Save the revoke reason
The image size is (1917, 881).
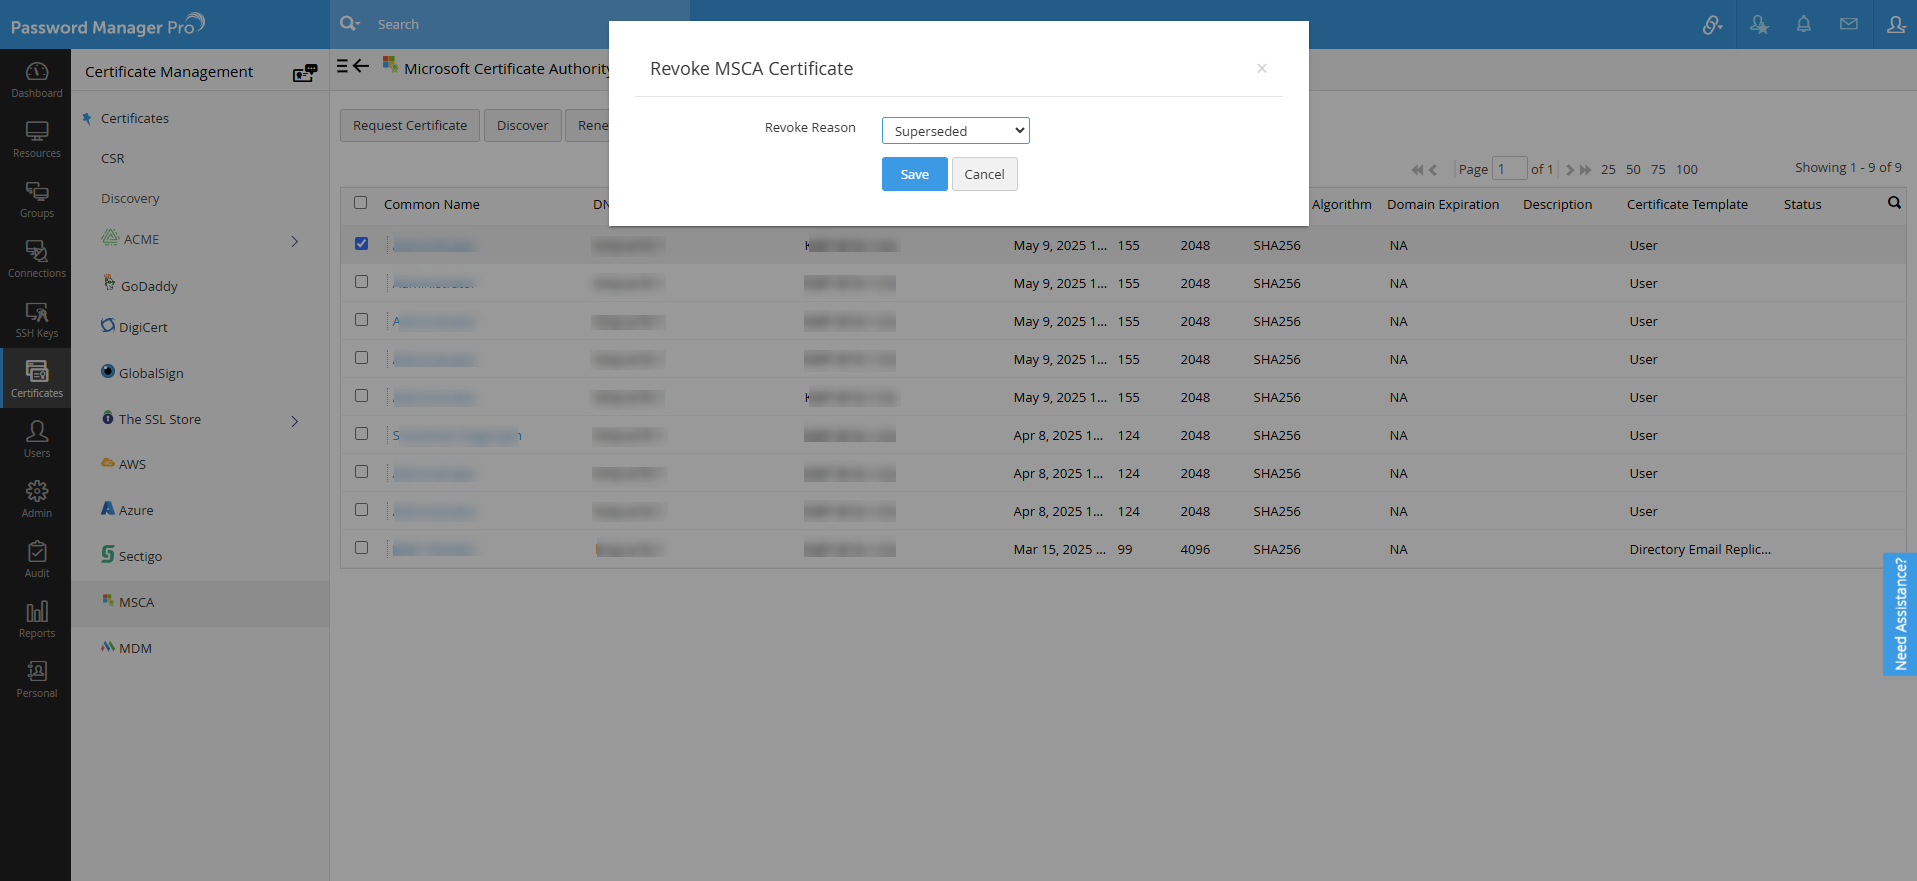[x=914, y=174]
